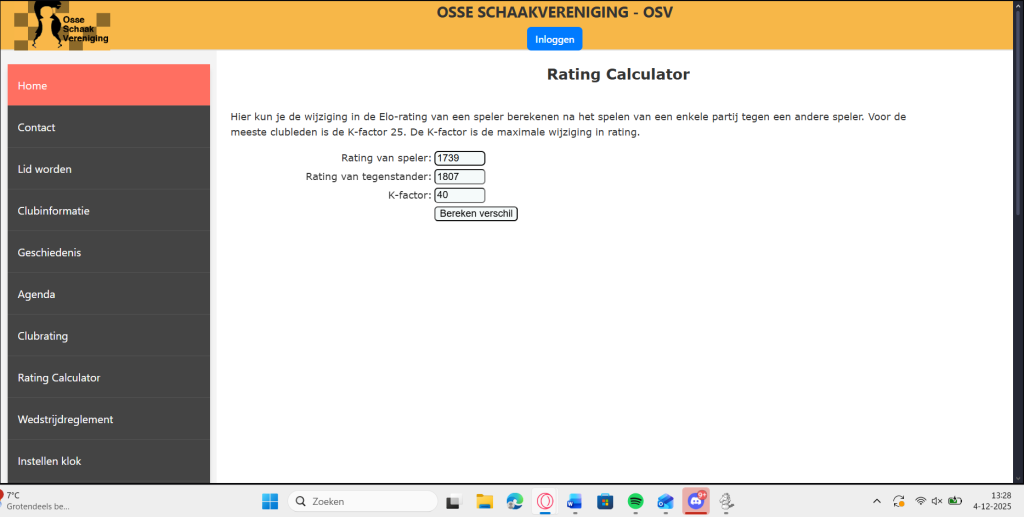The image size is (1024, 517).
Task: Click the Bereken verschil button
Action: point(476,214)
